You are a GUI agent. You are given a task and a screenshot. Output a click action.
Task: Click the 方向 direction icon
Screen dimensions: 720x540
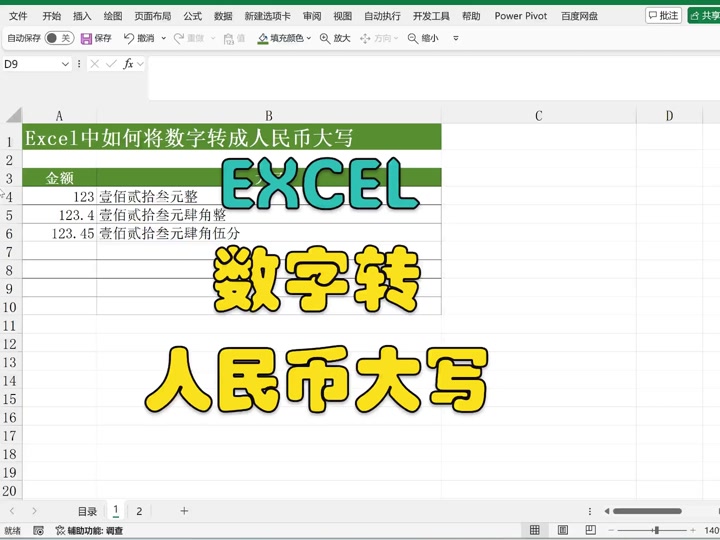pos(365,39)
